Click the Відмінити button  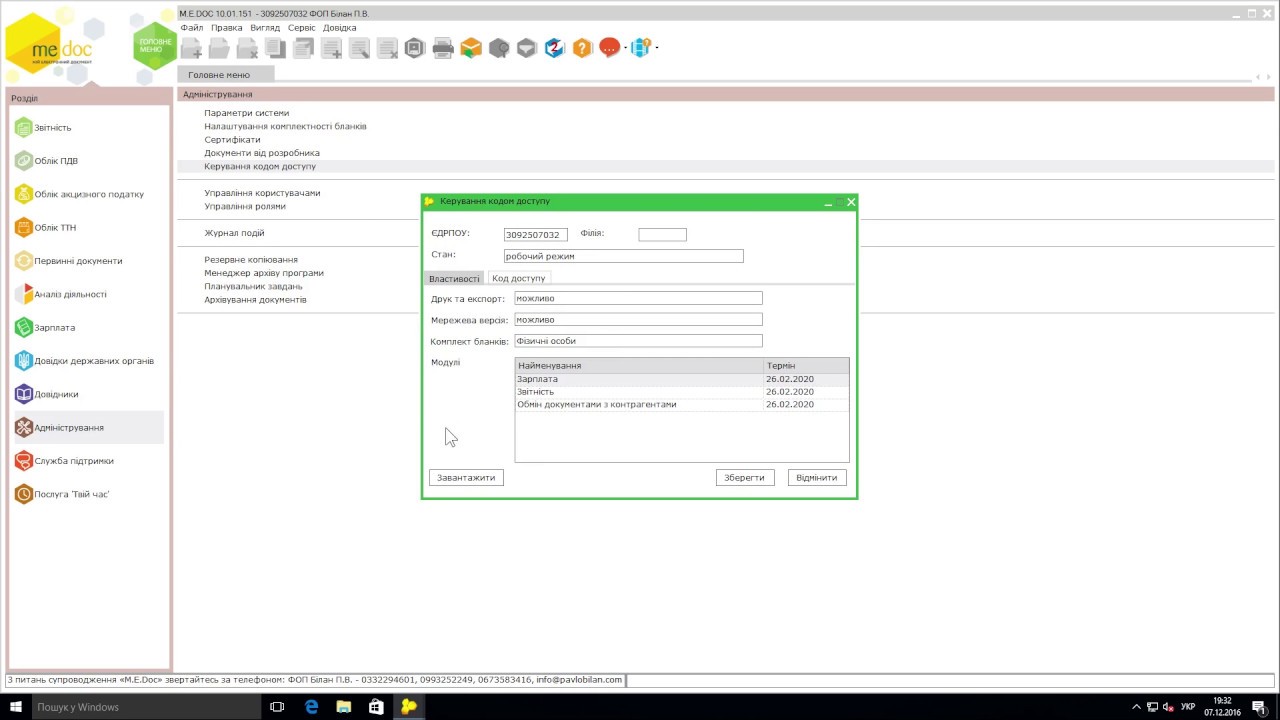click(x=817, y=478)
